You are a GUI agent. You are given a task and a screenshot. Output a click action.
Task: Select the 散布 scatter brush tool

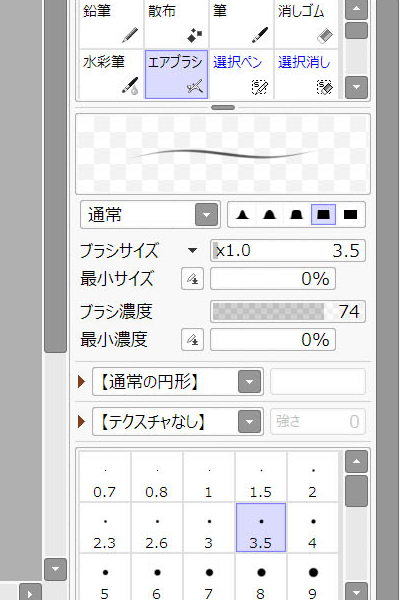tap(176, 23)
